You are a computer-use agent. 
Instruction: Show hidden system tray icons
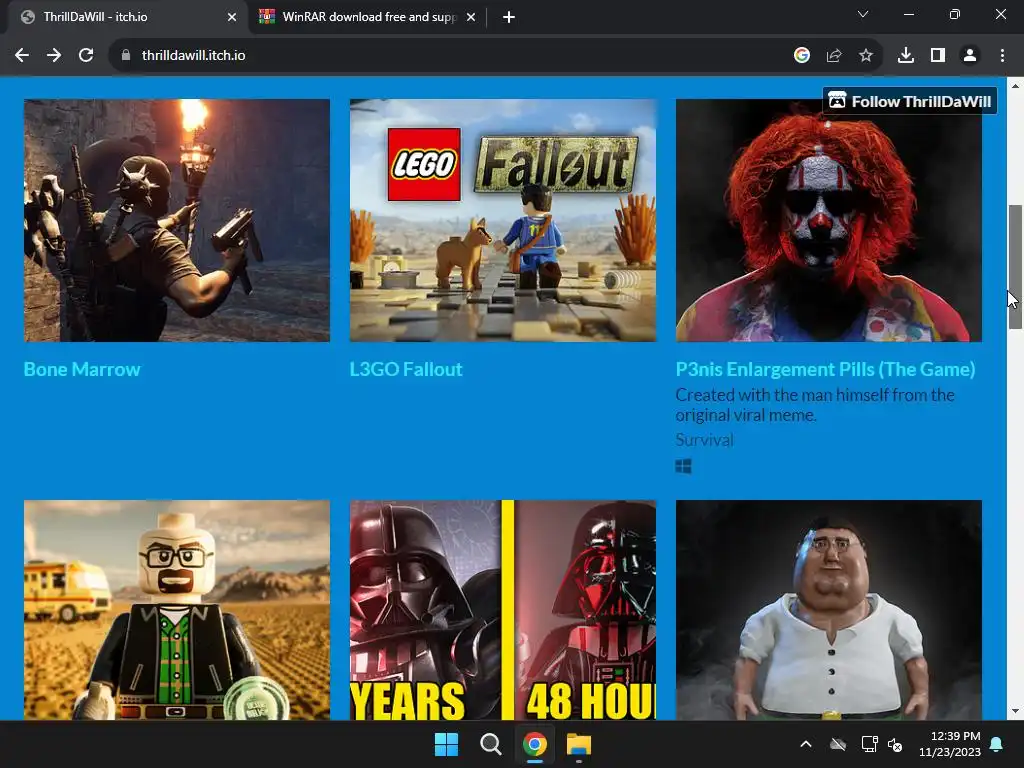coord(806,744)
